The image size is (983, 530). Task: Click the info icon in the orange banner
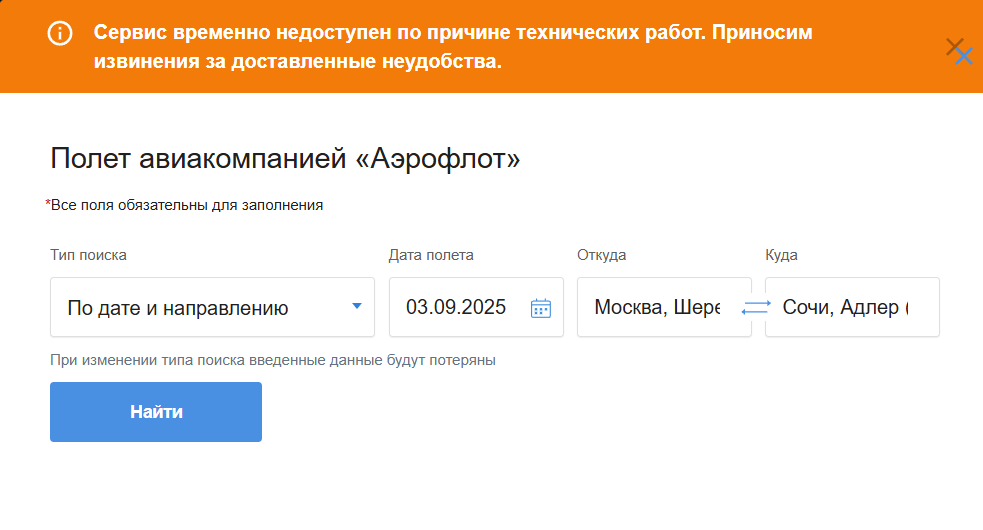pyautogui.click(x=60, y=33)
